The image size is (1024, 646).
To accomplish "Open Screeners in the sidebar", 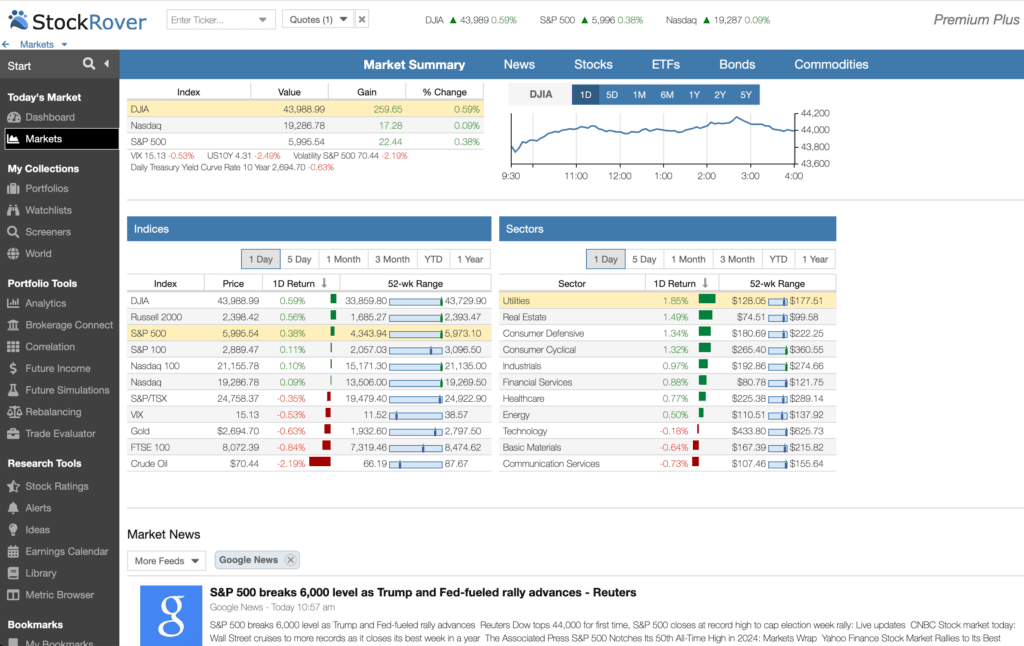I will (x=39, y=232).
